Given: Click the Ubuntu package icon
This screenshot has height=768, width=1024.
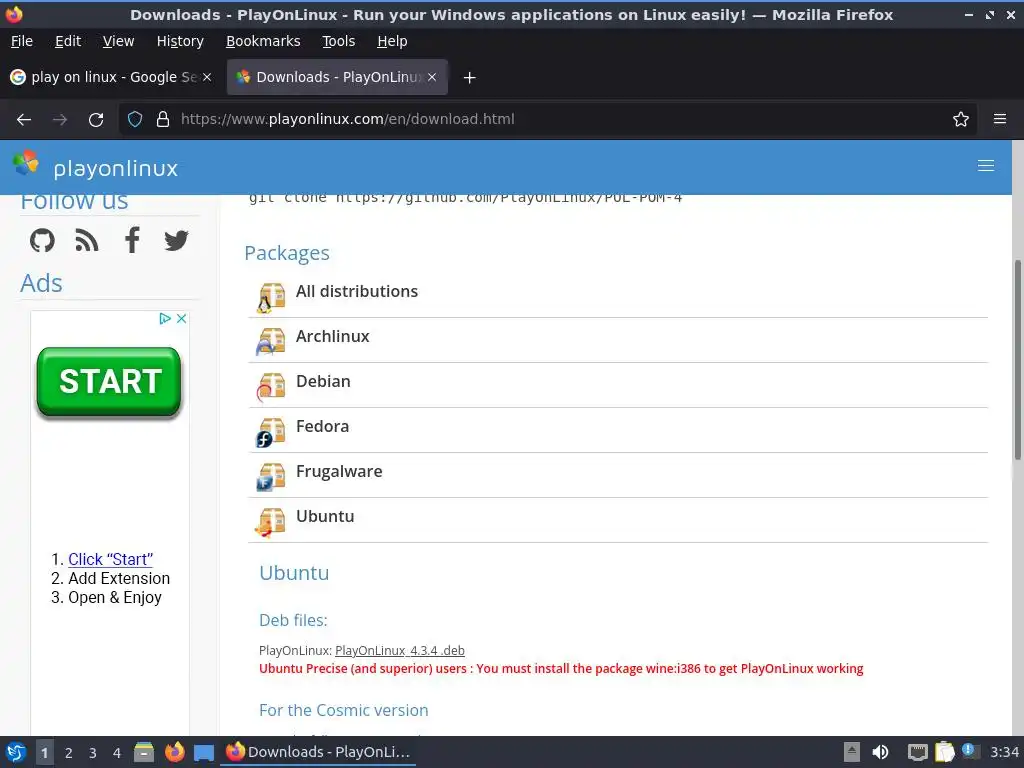Looking at the screenshot, I should (x=270, y=522).
